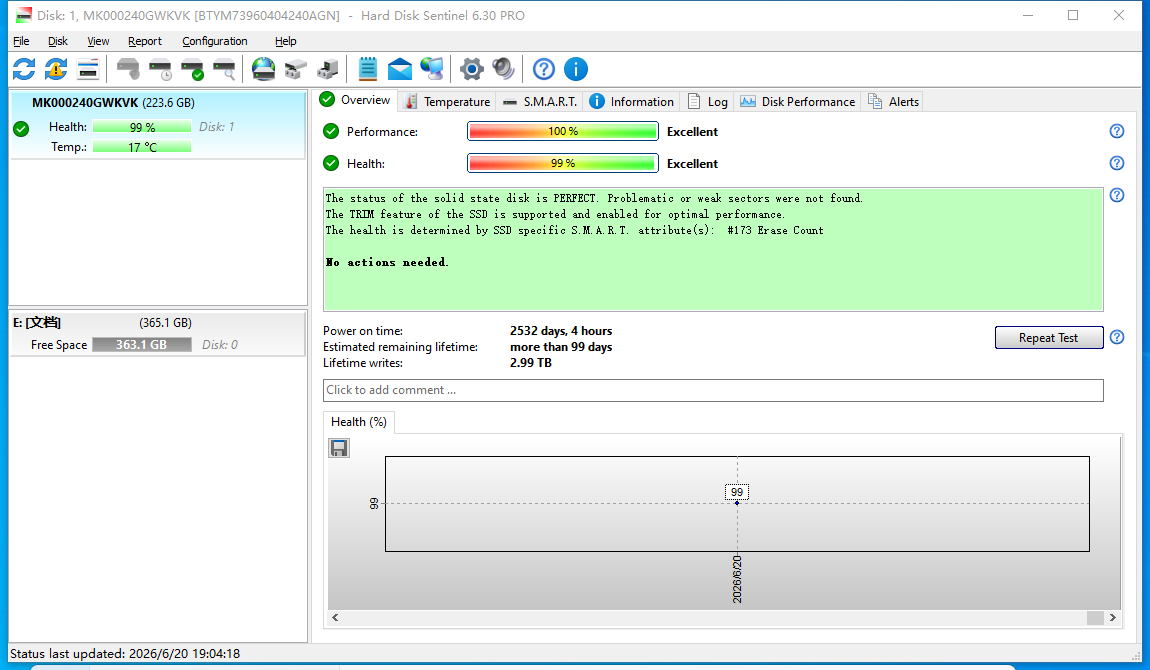The width and height of the screenshot is (1150, 670).
Task: Save the health chart via floppy icon
Action: (x=339, y=448)
